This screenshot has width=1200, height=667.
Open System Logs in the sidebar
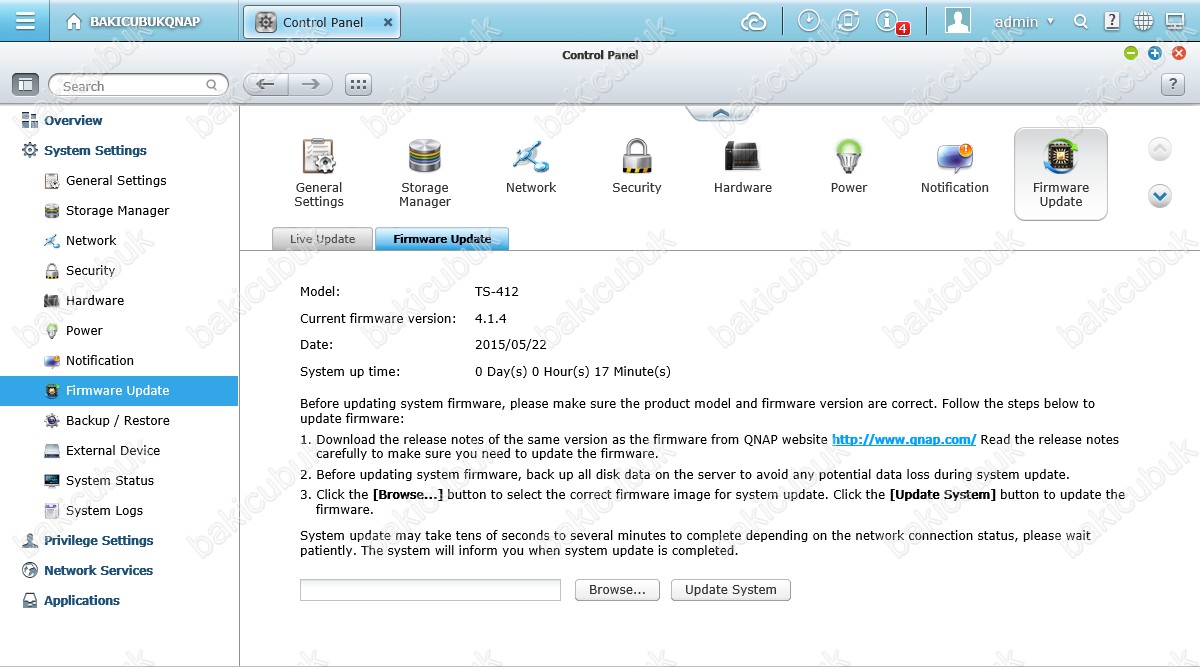(104, 510)
